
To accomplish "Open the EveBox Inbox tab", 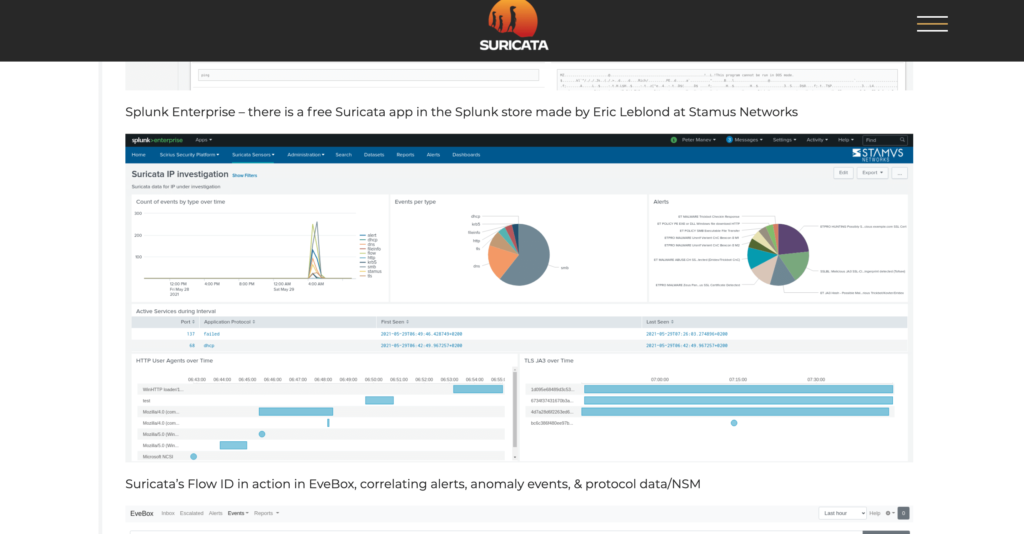I will tap(168, 513).
